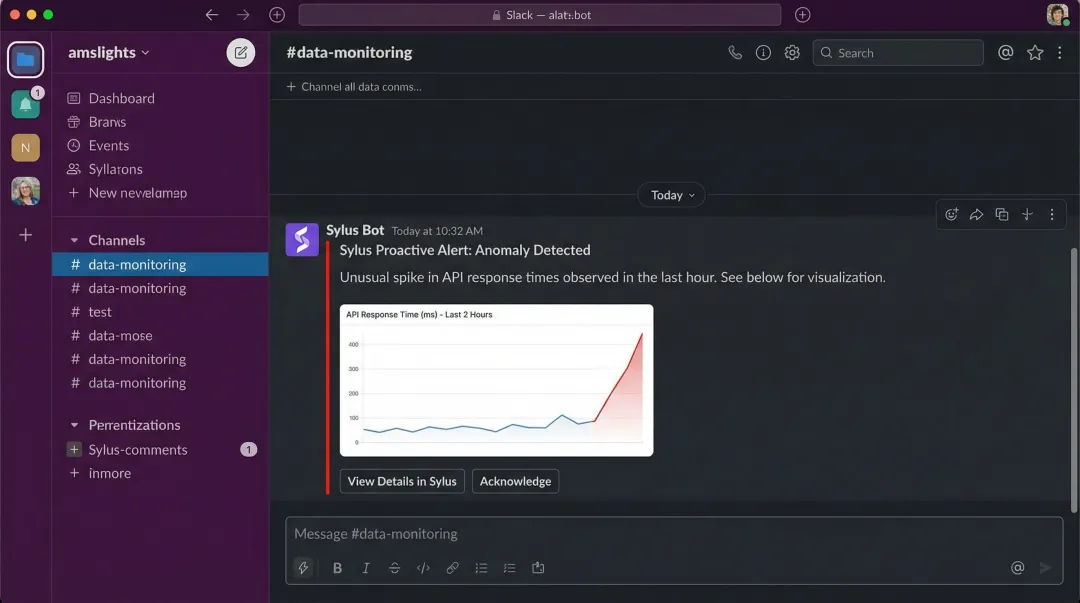
Task: Save the message for later
Action: (x=1026, y=214)
